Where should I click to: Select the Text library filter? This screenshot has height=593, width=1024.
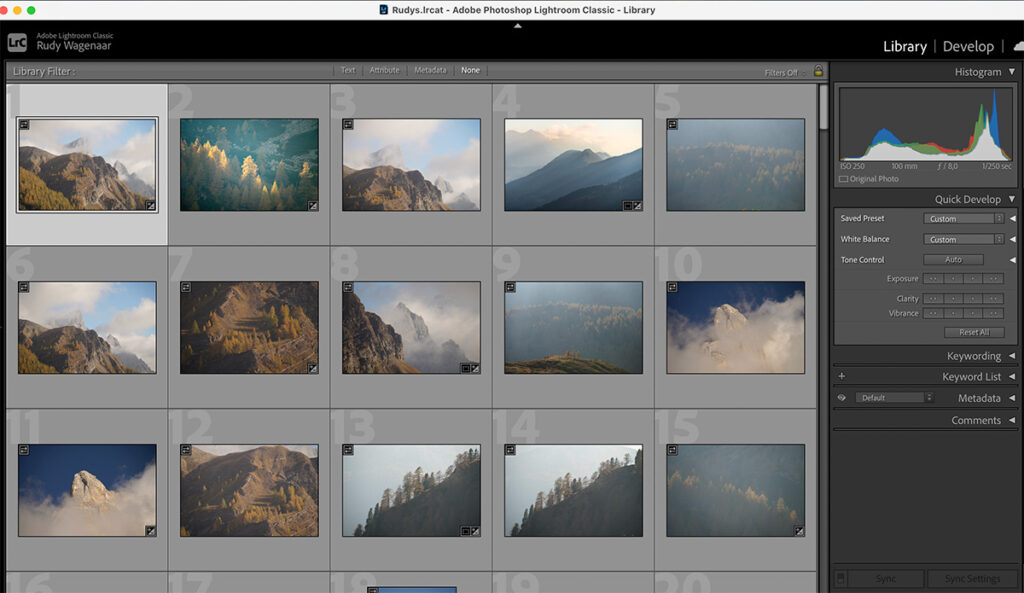(x=348, y=71)
